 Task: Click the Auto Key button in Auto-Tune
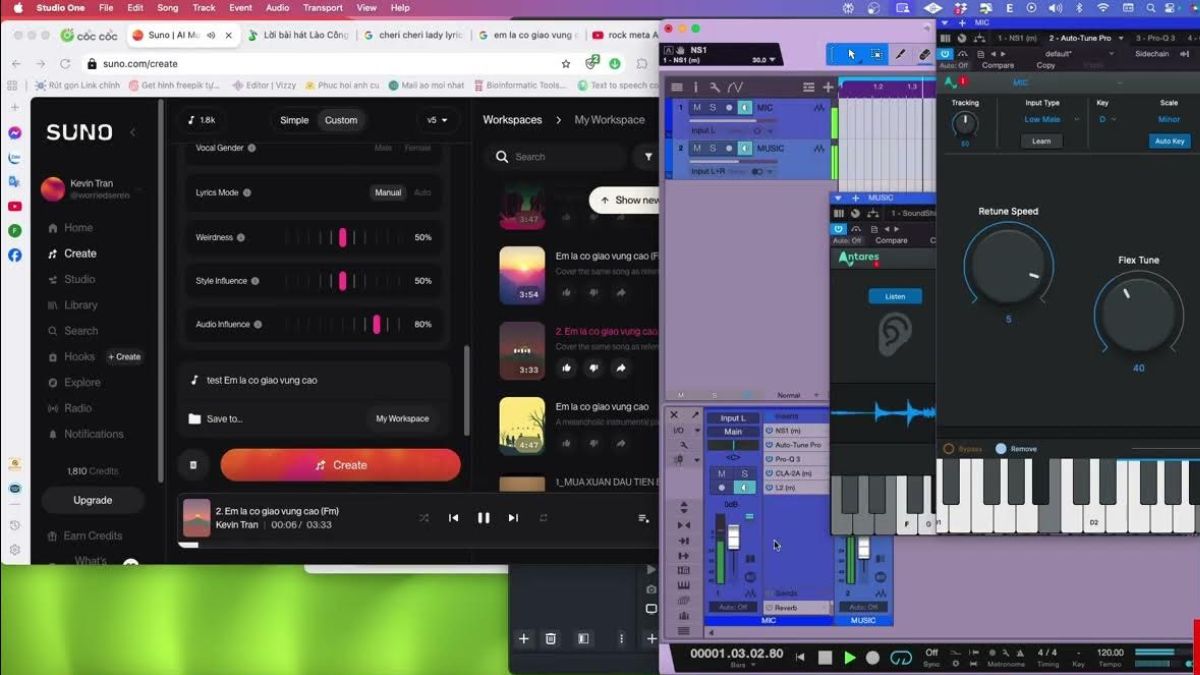click(1168, 141)
